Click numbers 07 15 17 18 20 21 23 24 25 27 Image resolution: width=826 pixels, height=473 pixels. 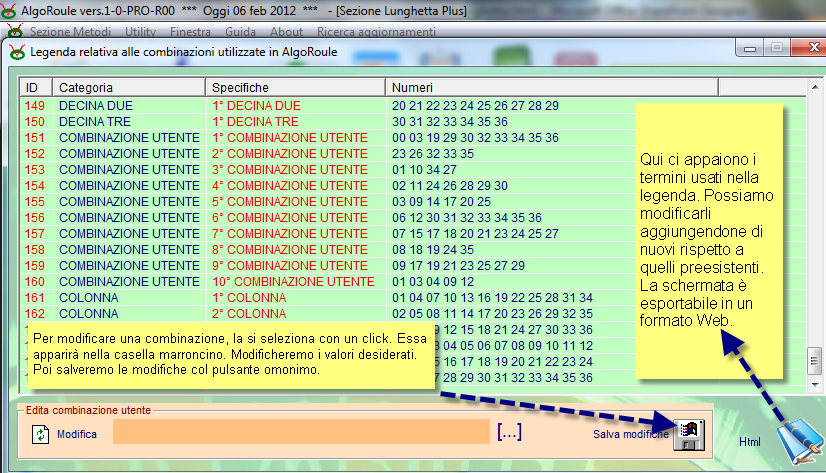point(475,233)
